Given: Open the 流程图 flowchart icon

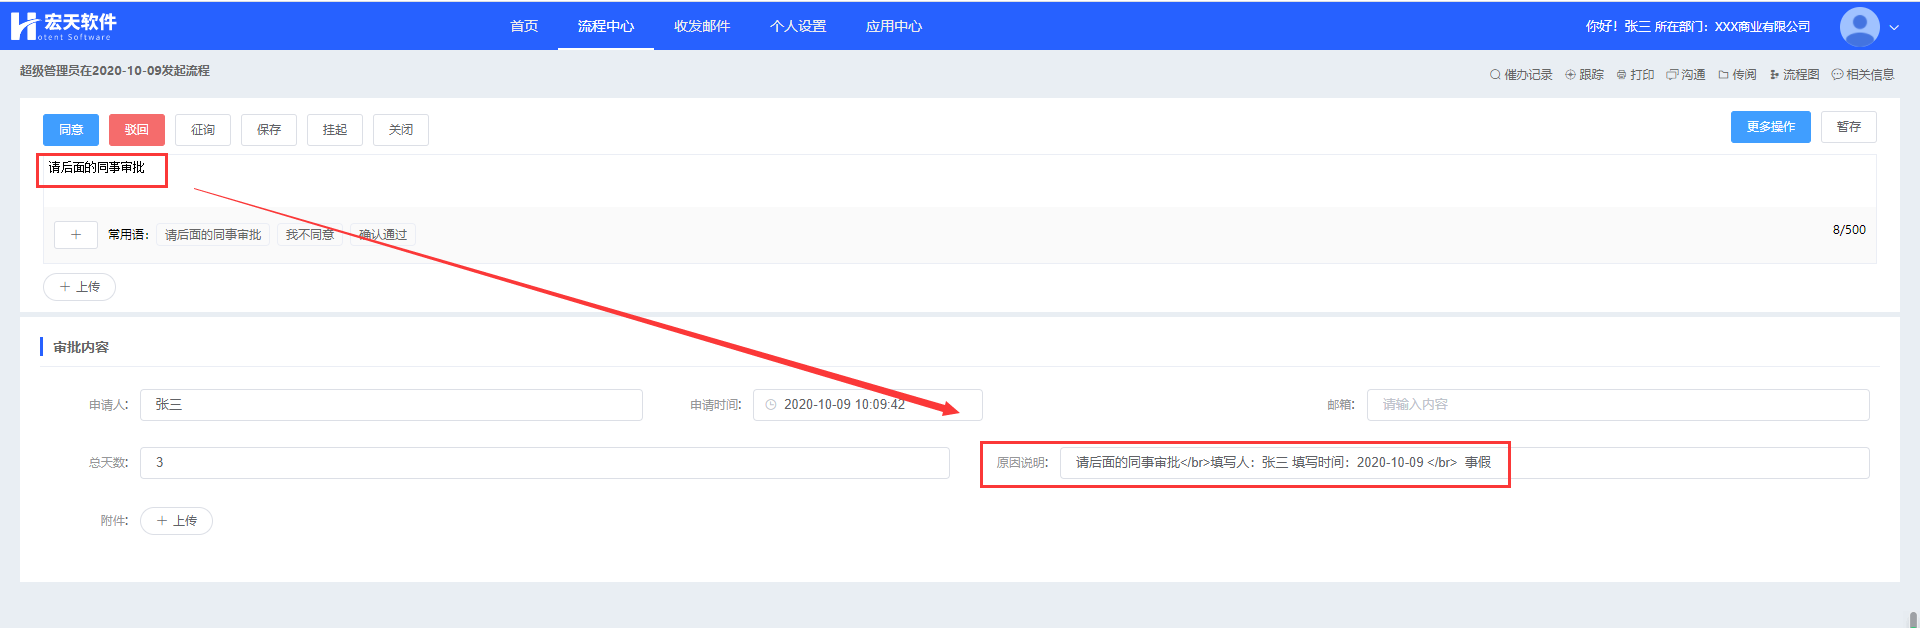Looking at the screenshot, I should click(x=1774, y=75).
